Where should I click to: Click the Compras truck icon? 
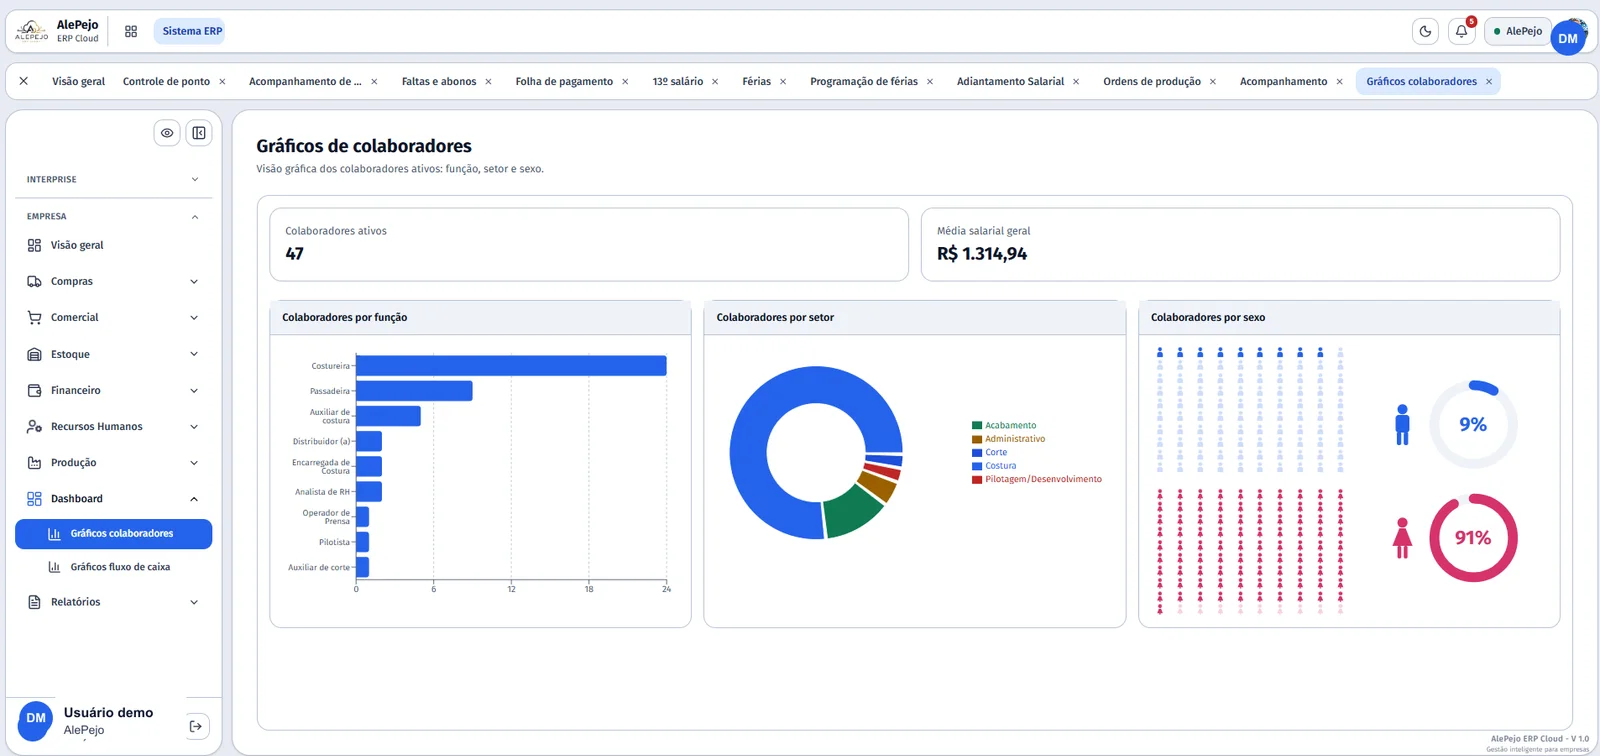point(34,281)
